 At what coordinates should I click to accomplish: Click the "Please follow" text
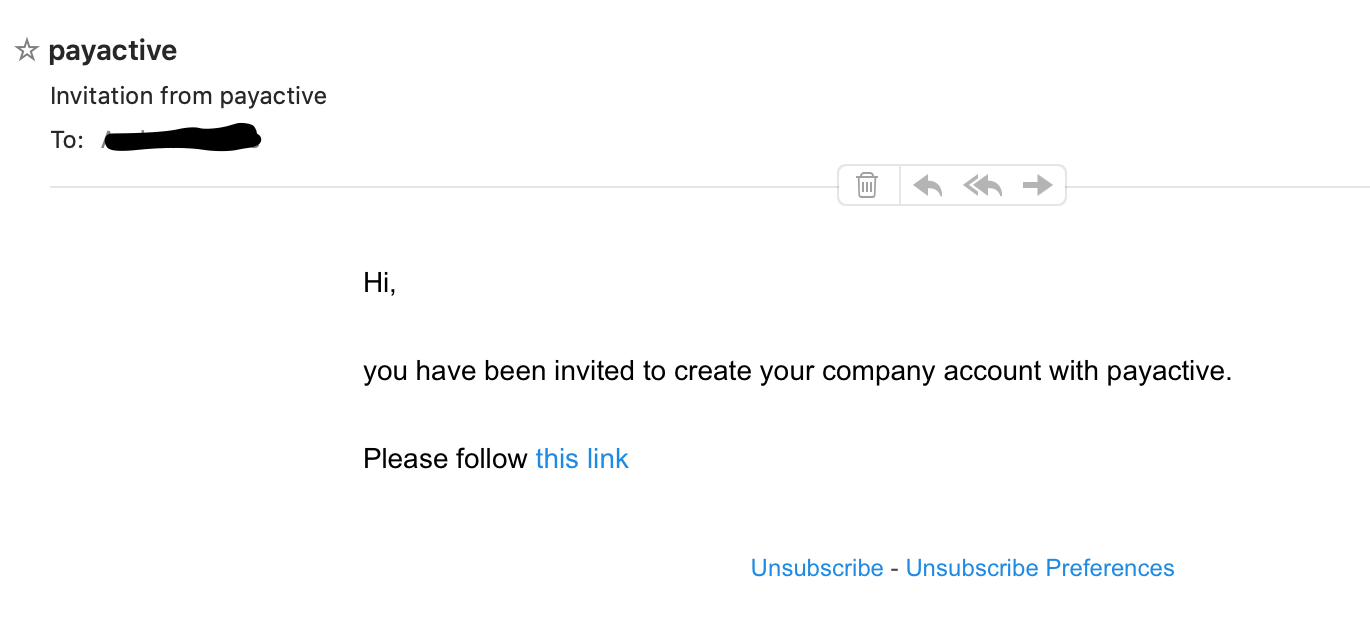pos(445,459)
